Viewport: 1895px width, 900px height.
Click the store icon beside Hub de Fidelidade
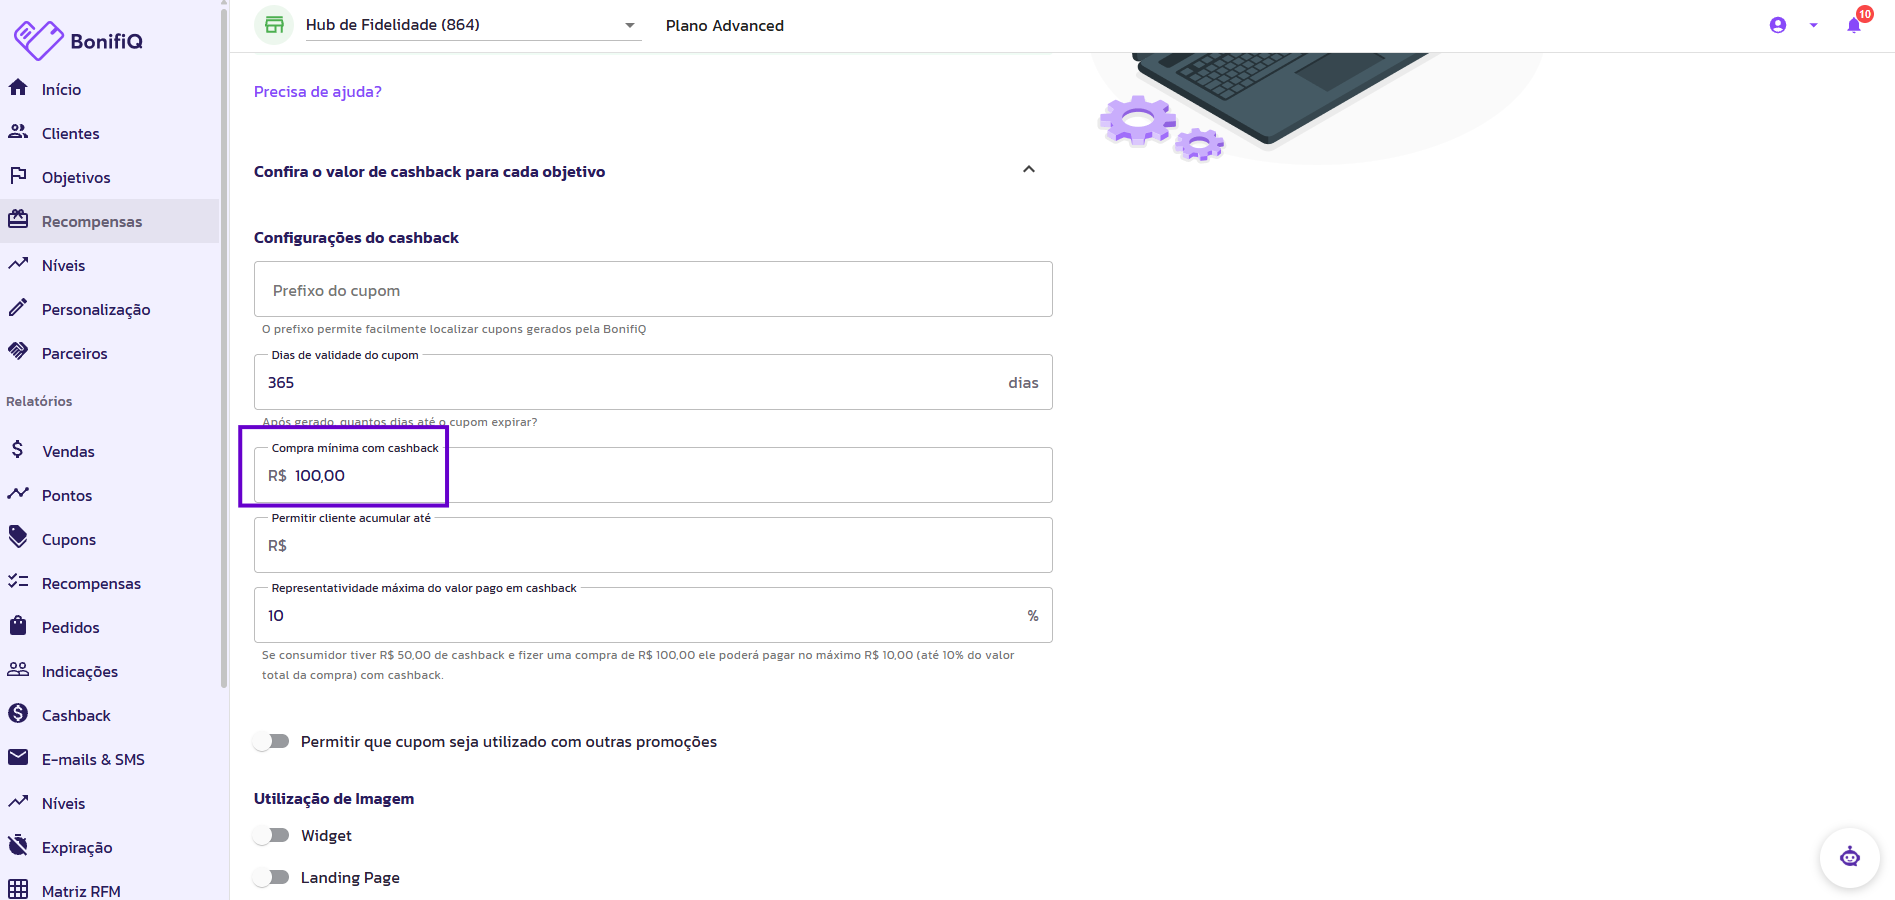coord(274,25)
